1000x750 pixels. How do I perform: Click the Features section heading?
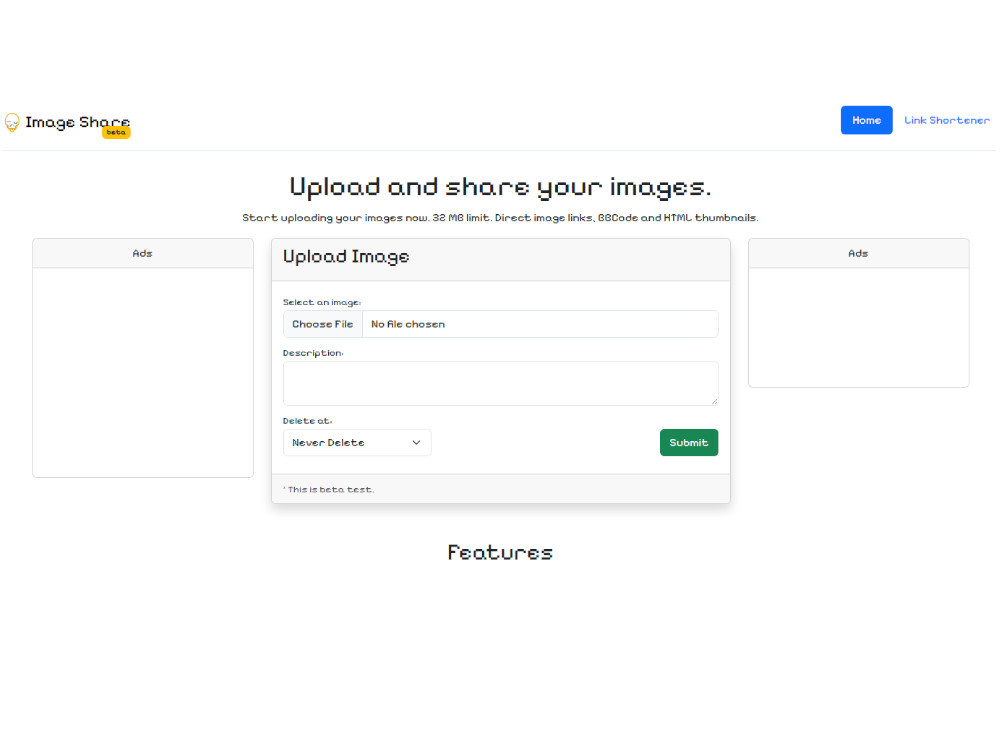pos(500,552)
